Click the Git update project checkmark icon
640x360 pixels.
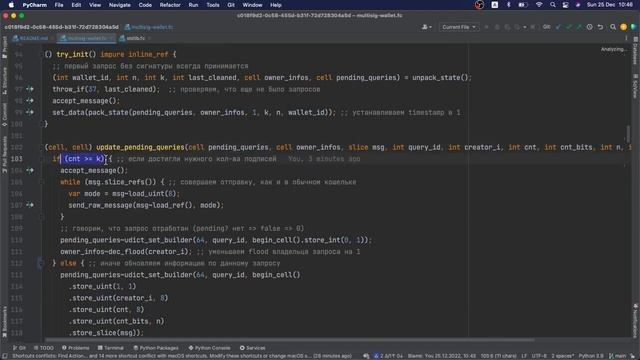[x=558, y=27]
